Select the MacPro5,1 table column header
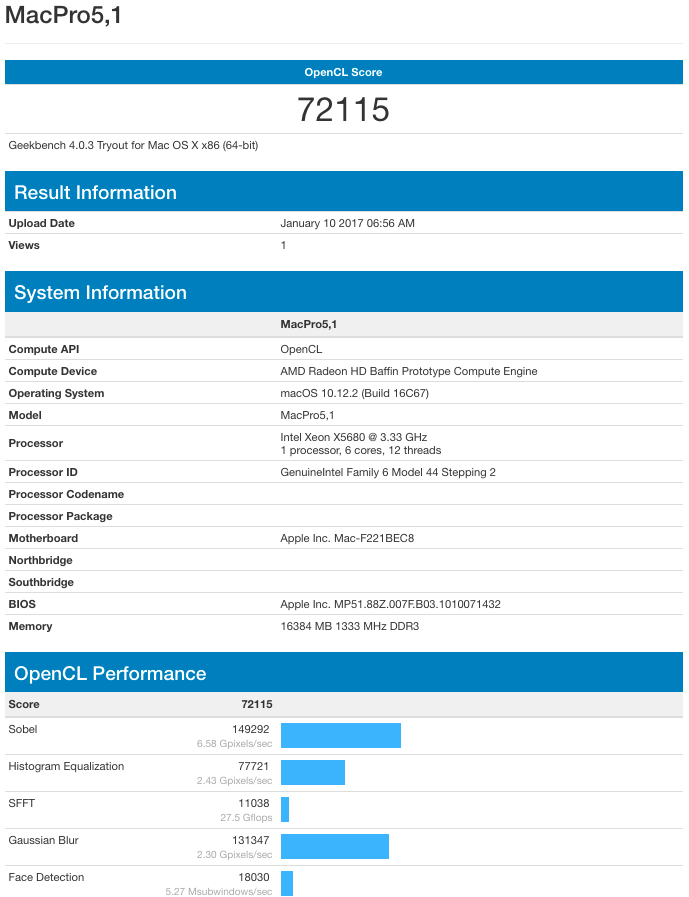The height and width of the screenshot is (897, 689). (308, 324)
